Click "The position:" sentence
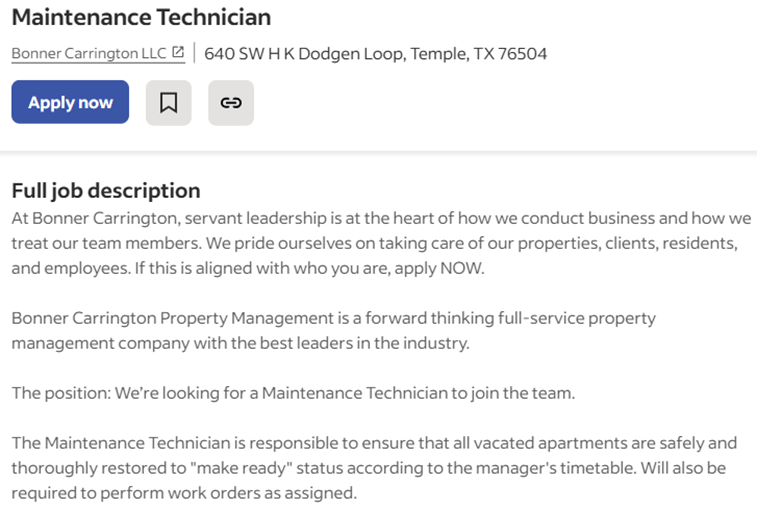Viewport: 757px width, 510px height. [294, 393]
